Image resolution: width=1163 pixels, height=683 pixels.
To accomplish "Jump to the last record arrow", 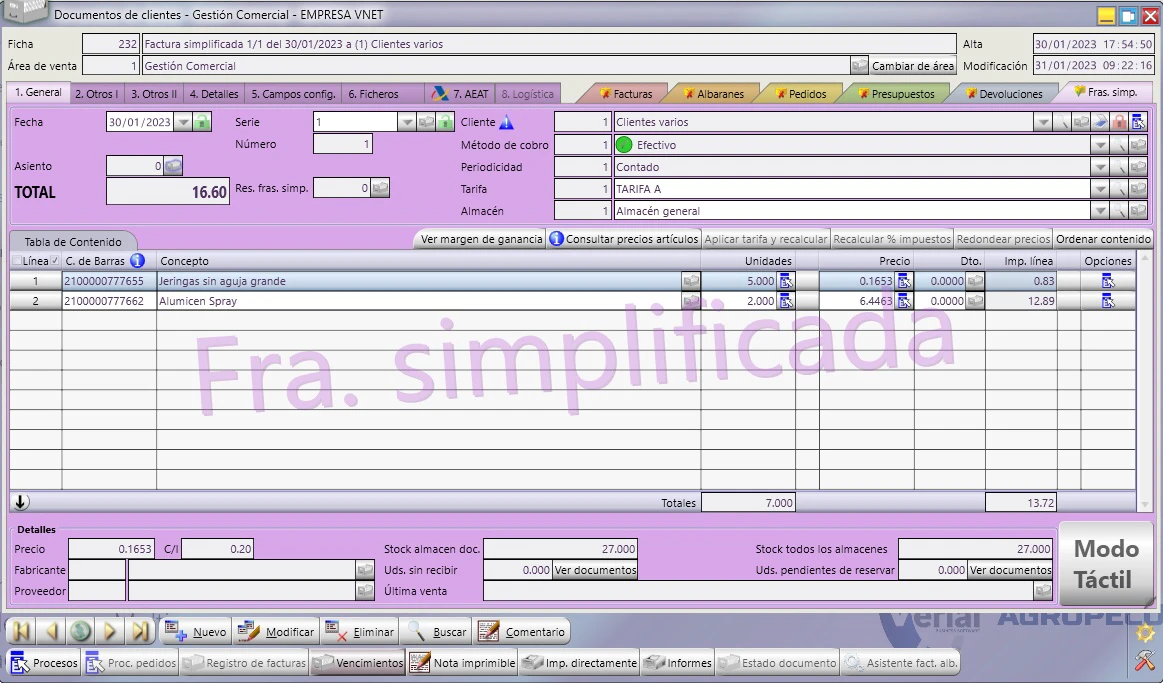I will pos(139,632).
